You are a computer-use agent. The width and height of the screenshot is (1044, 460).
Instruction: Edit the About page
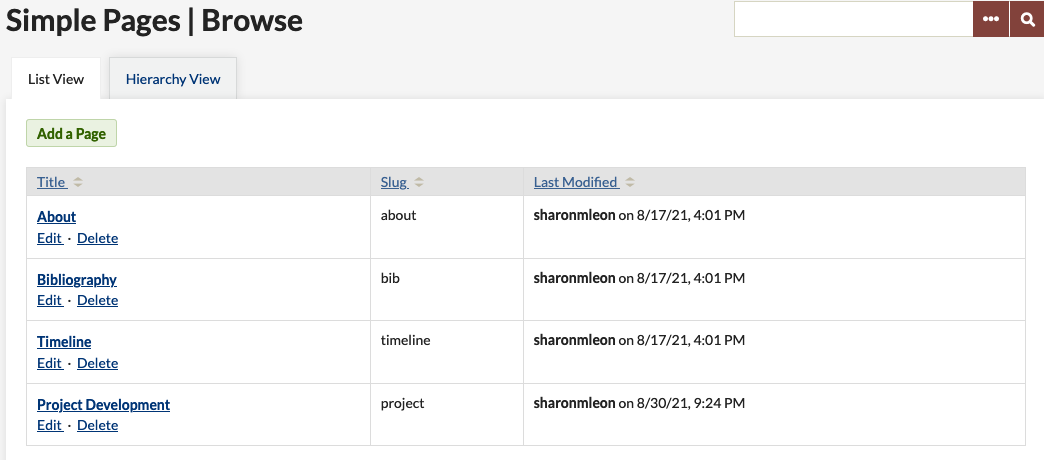pos(49,238)
